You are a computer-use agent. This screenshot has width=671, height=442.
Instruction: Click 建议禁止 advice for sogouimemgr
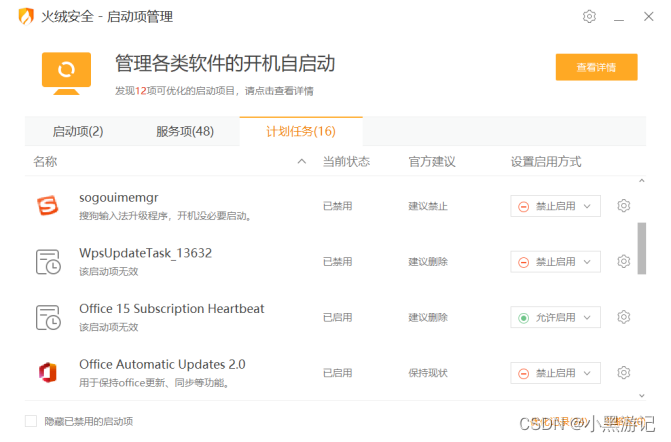428,206
